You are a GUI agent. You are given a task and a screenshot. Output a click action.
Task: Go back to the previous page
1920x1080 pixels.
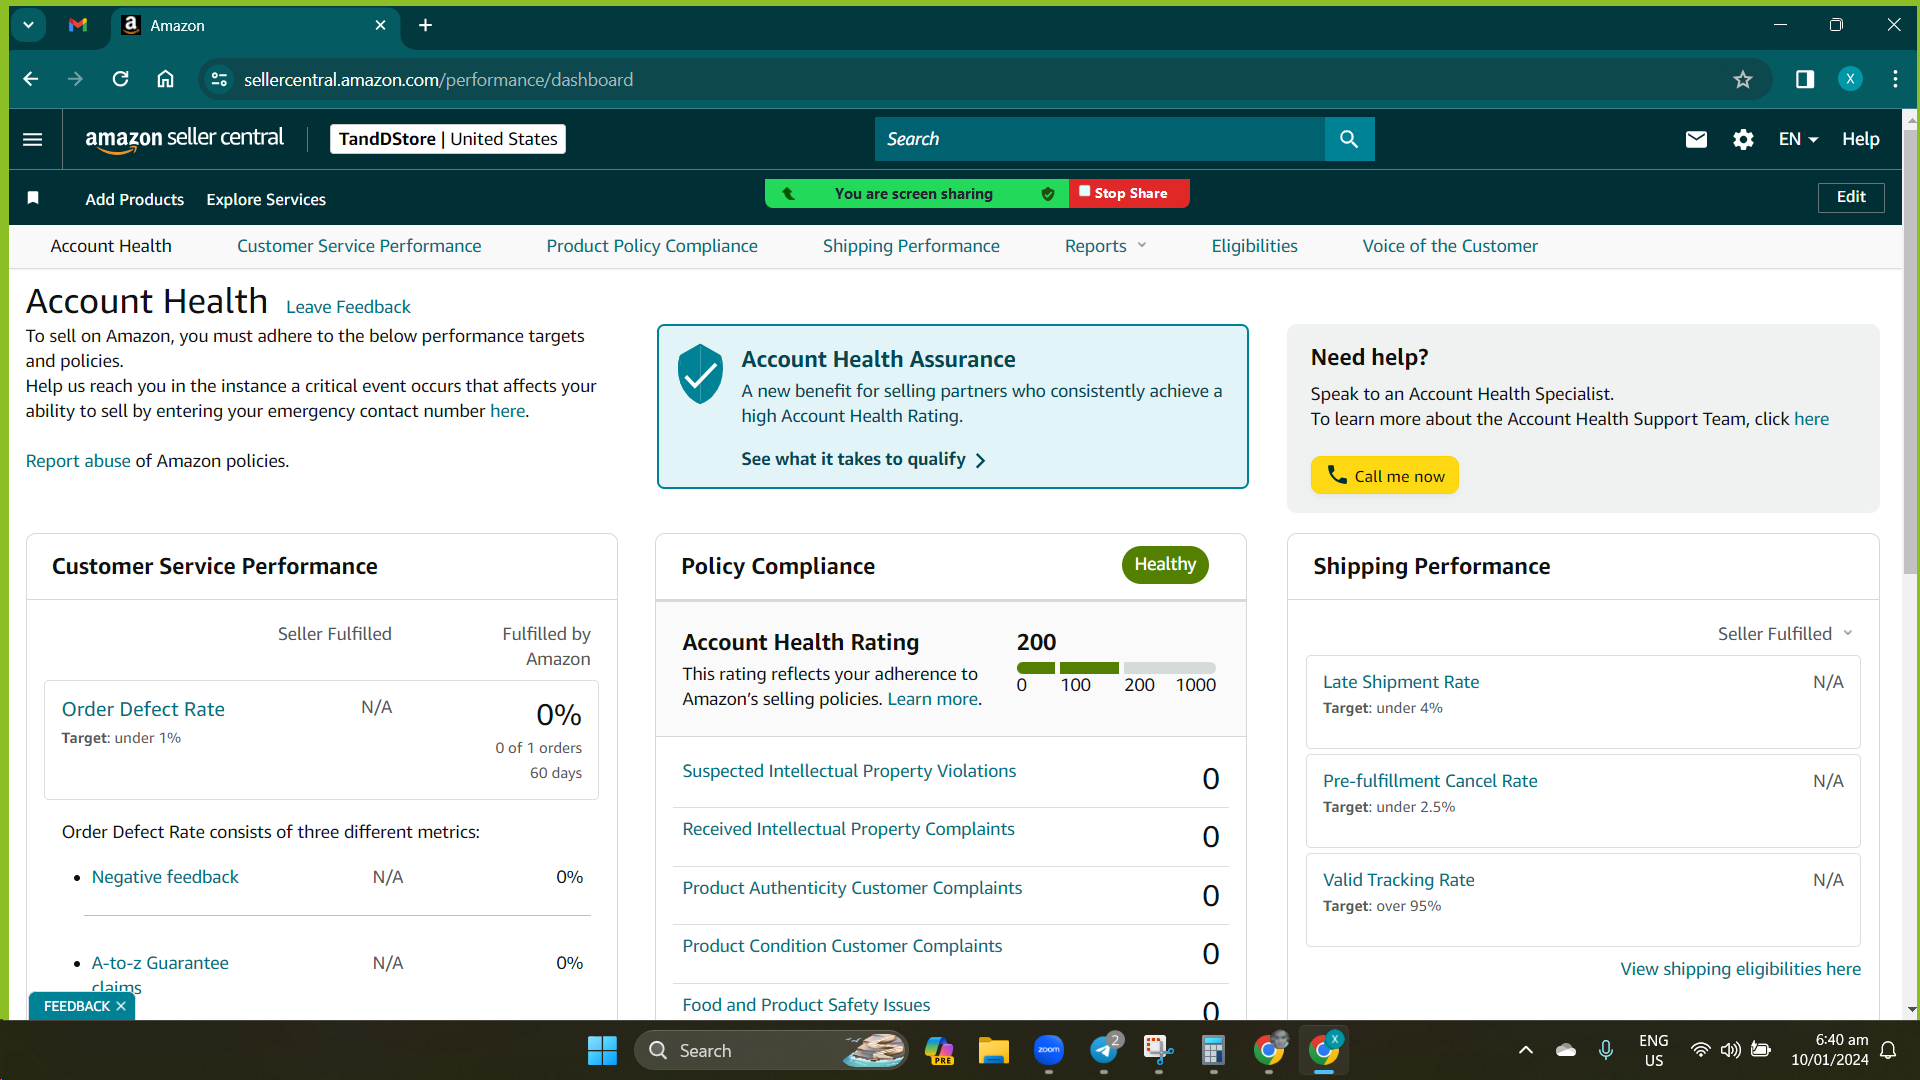point(31,79)
